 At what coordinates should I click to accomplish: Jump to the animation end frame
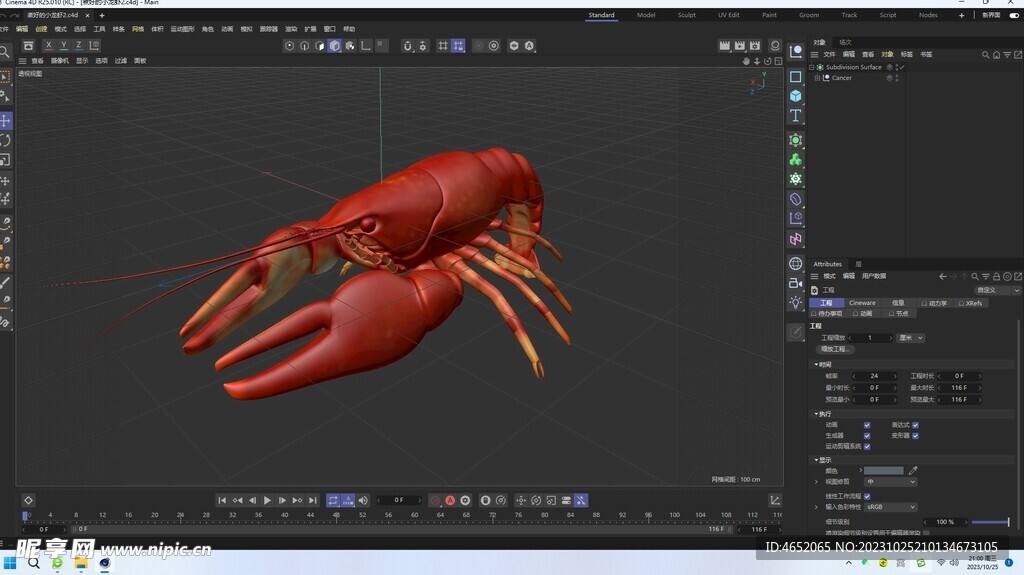[x=313, y=500]
